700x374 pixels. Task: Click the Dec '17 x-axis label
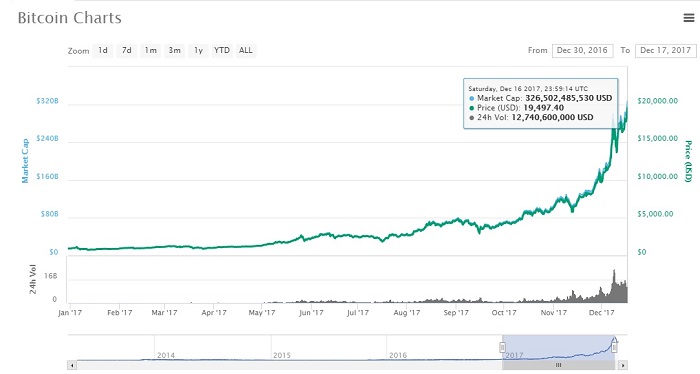coord(602,312)
